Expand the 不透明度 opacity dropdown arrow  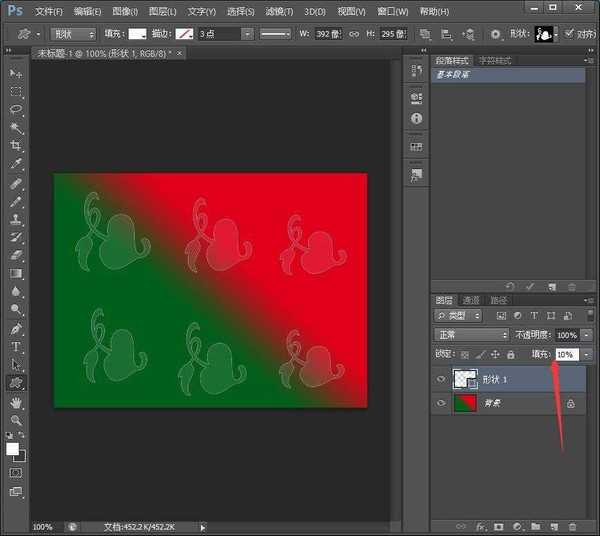coord(586,335)
